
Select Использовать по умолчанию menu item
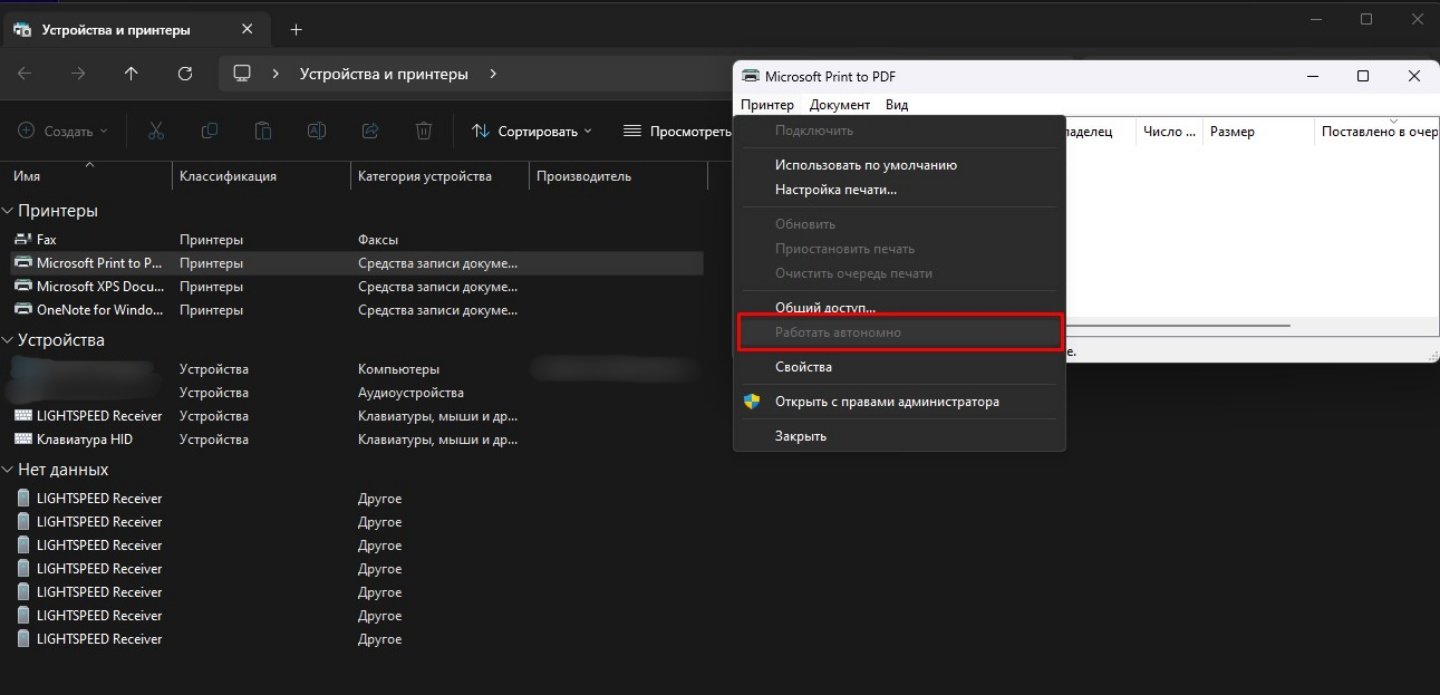[899, 165]
